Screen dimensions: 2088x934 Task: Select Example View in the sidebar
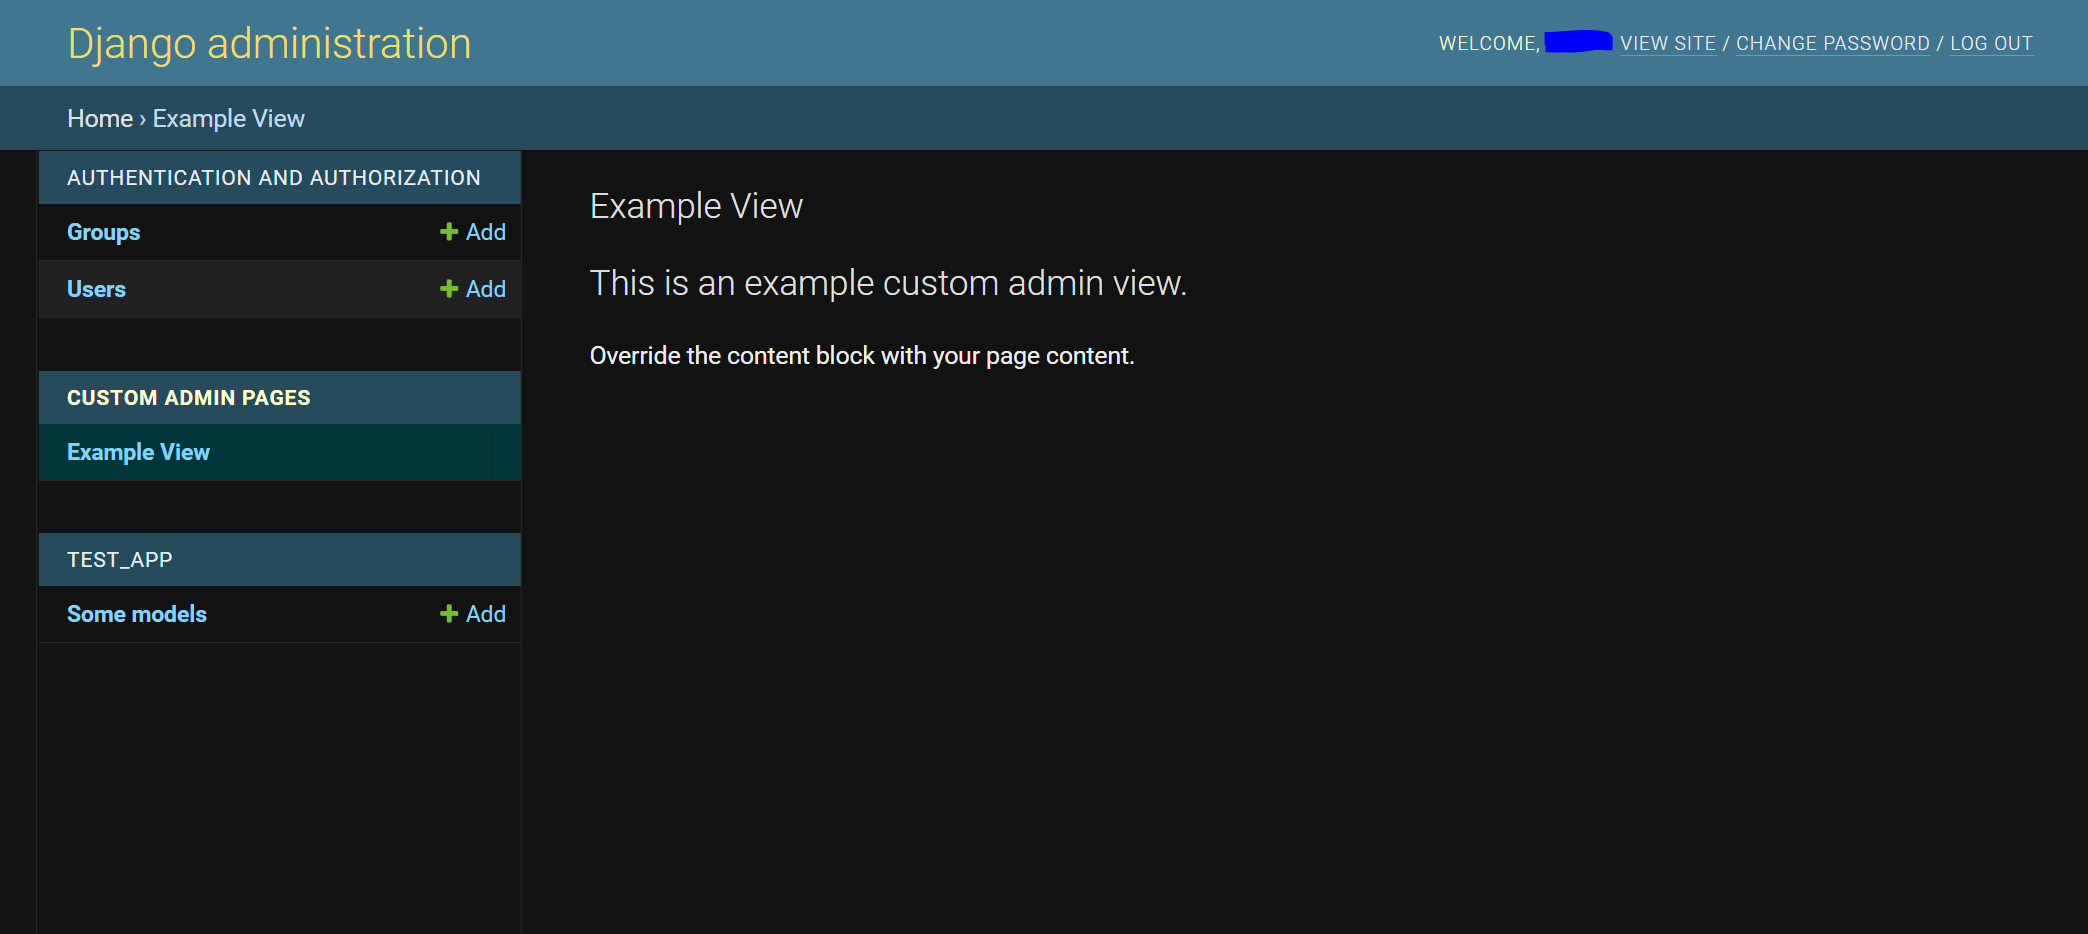click(x=138, y=452)
